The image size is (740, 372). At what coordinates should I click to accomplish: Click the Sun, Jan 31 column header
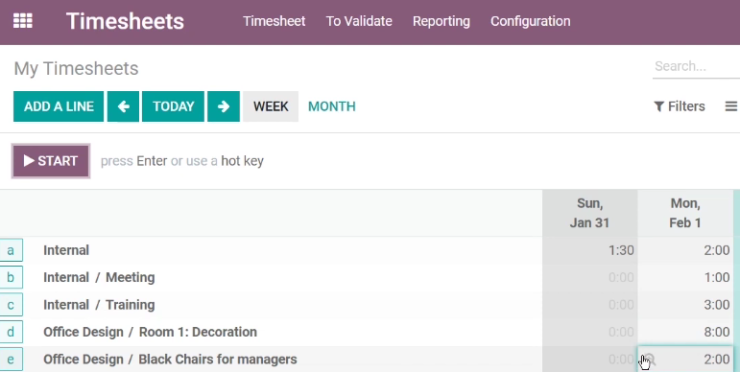click(590, 213)
